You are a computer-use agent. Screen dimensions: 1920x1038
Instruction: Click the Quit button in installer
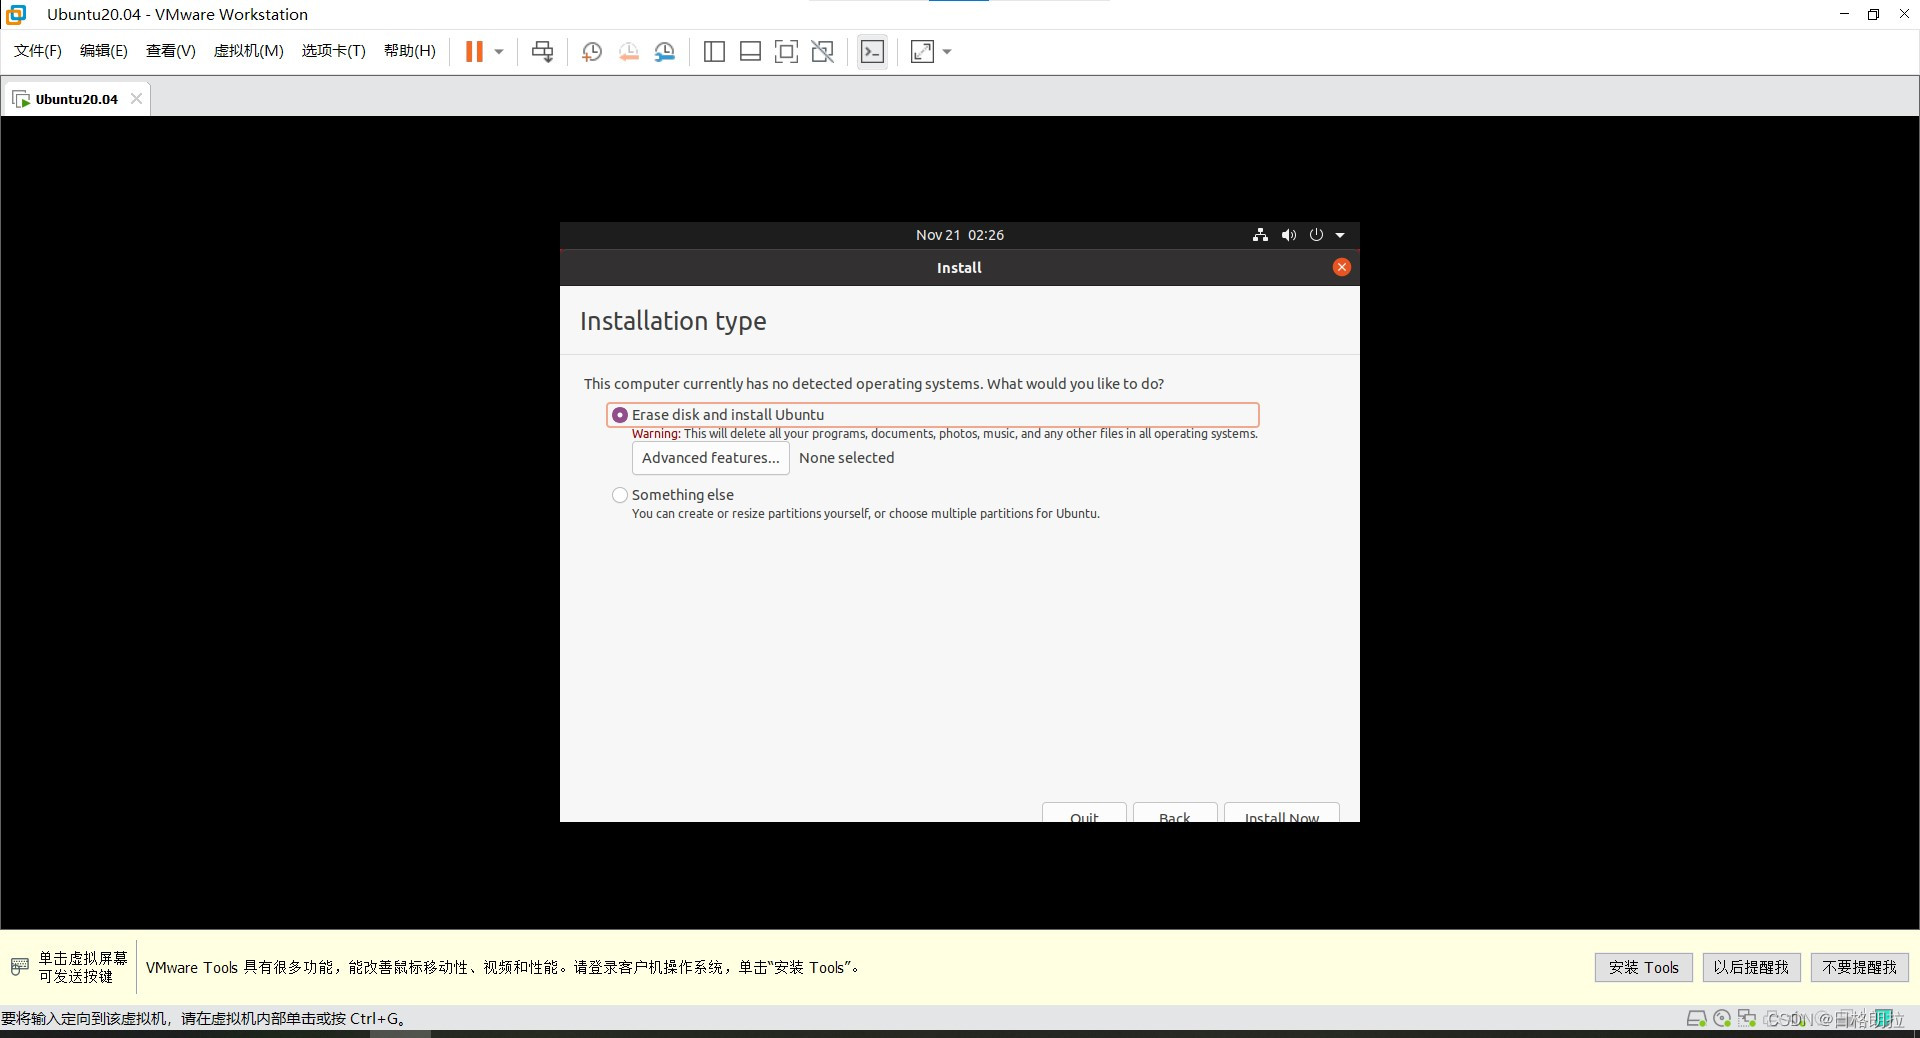click(1084, 813)
